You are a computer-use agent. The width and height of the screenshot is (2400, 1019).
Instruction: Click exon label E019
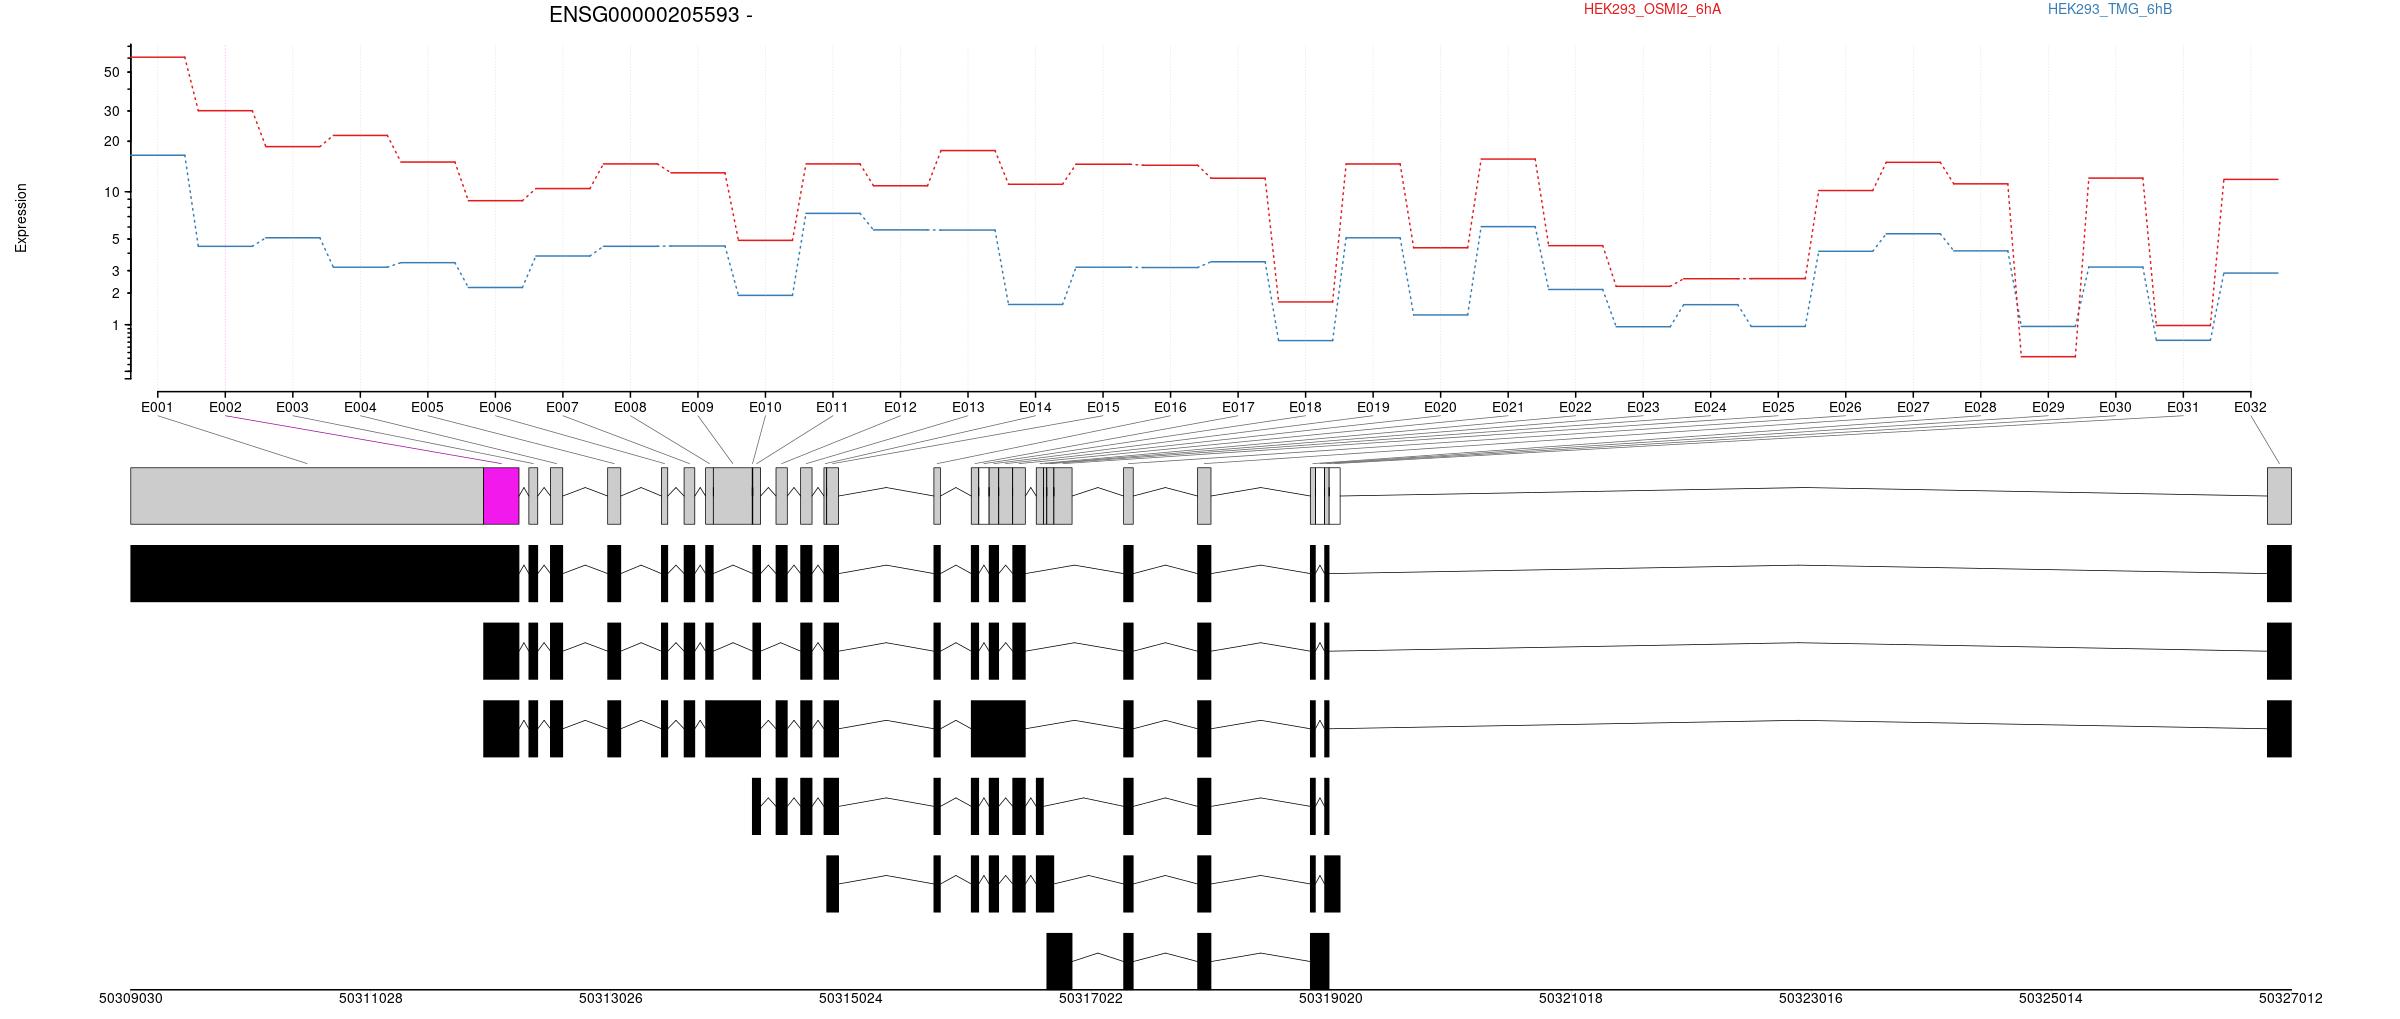pos(1373,407)
